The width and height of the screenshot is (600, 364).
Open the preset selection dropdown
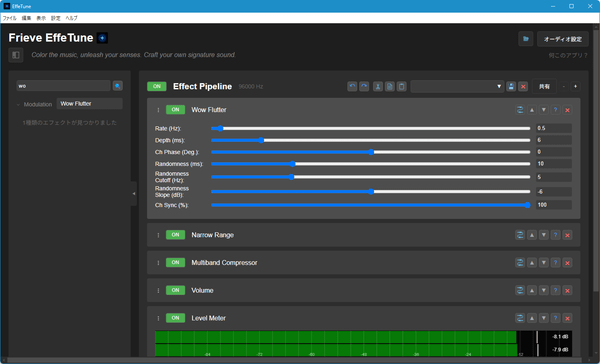click(x=457, y=87)
